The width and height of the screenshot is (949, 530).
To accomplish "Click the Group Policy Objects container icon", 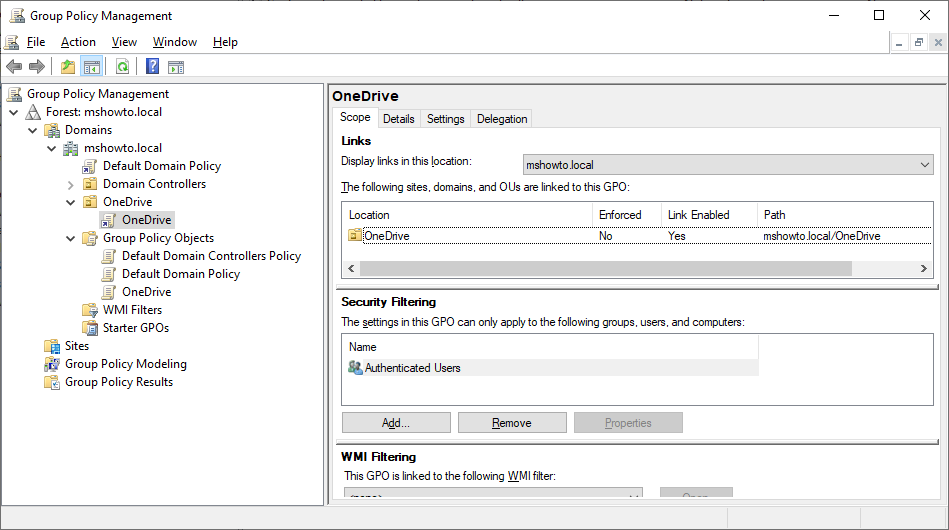I will (x=90, y=238).
